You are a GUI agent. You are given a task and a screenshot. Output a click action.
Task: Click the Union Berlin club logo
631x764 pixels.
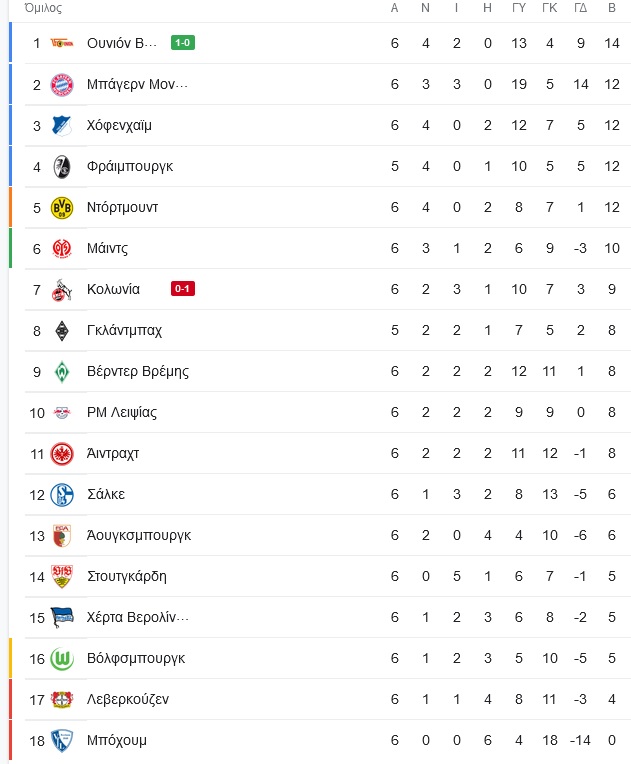pos(62,43)
